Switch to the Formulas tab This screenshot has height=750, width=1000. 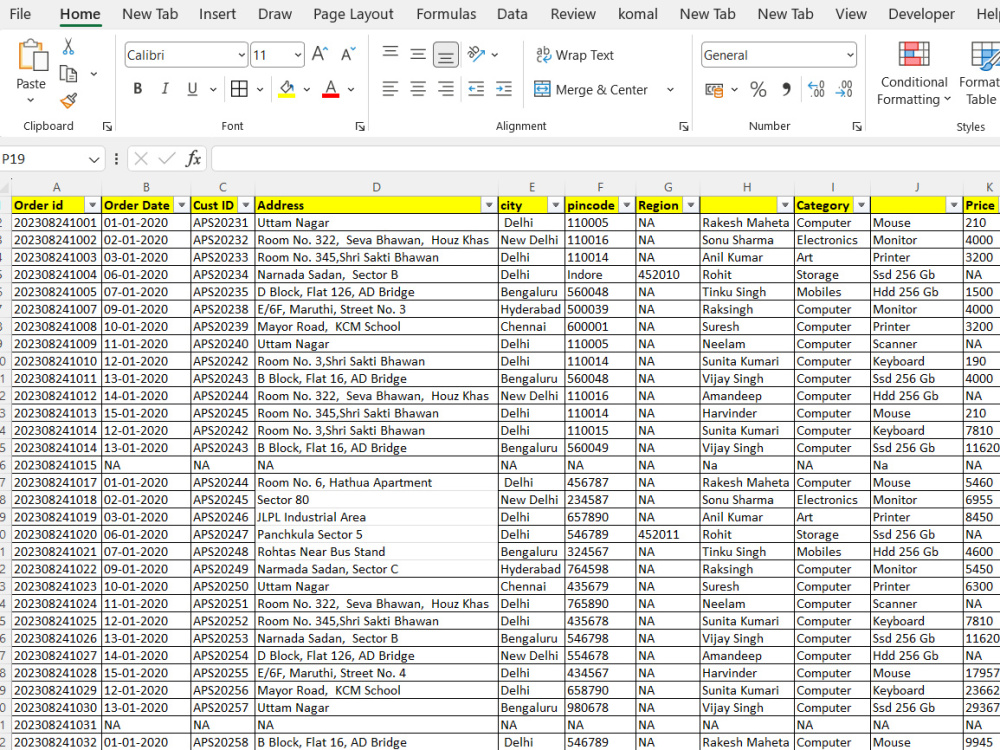[446, 14]
